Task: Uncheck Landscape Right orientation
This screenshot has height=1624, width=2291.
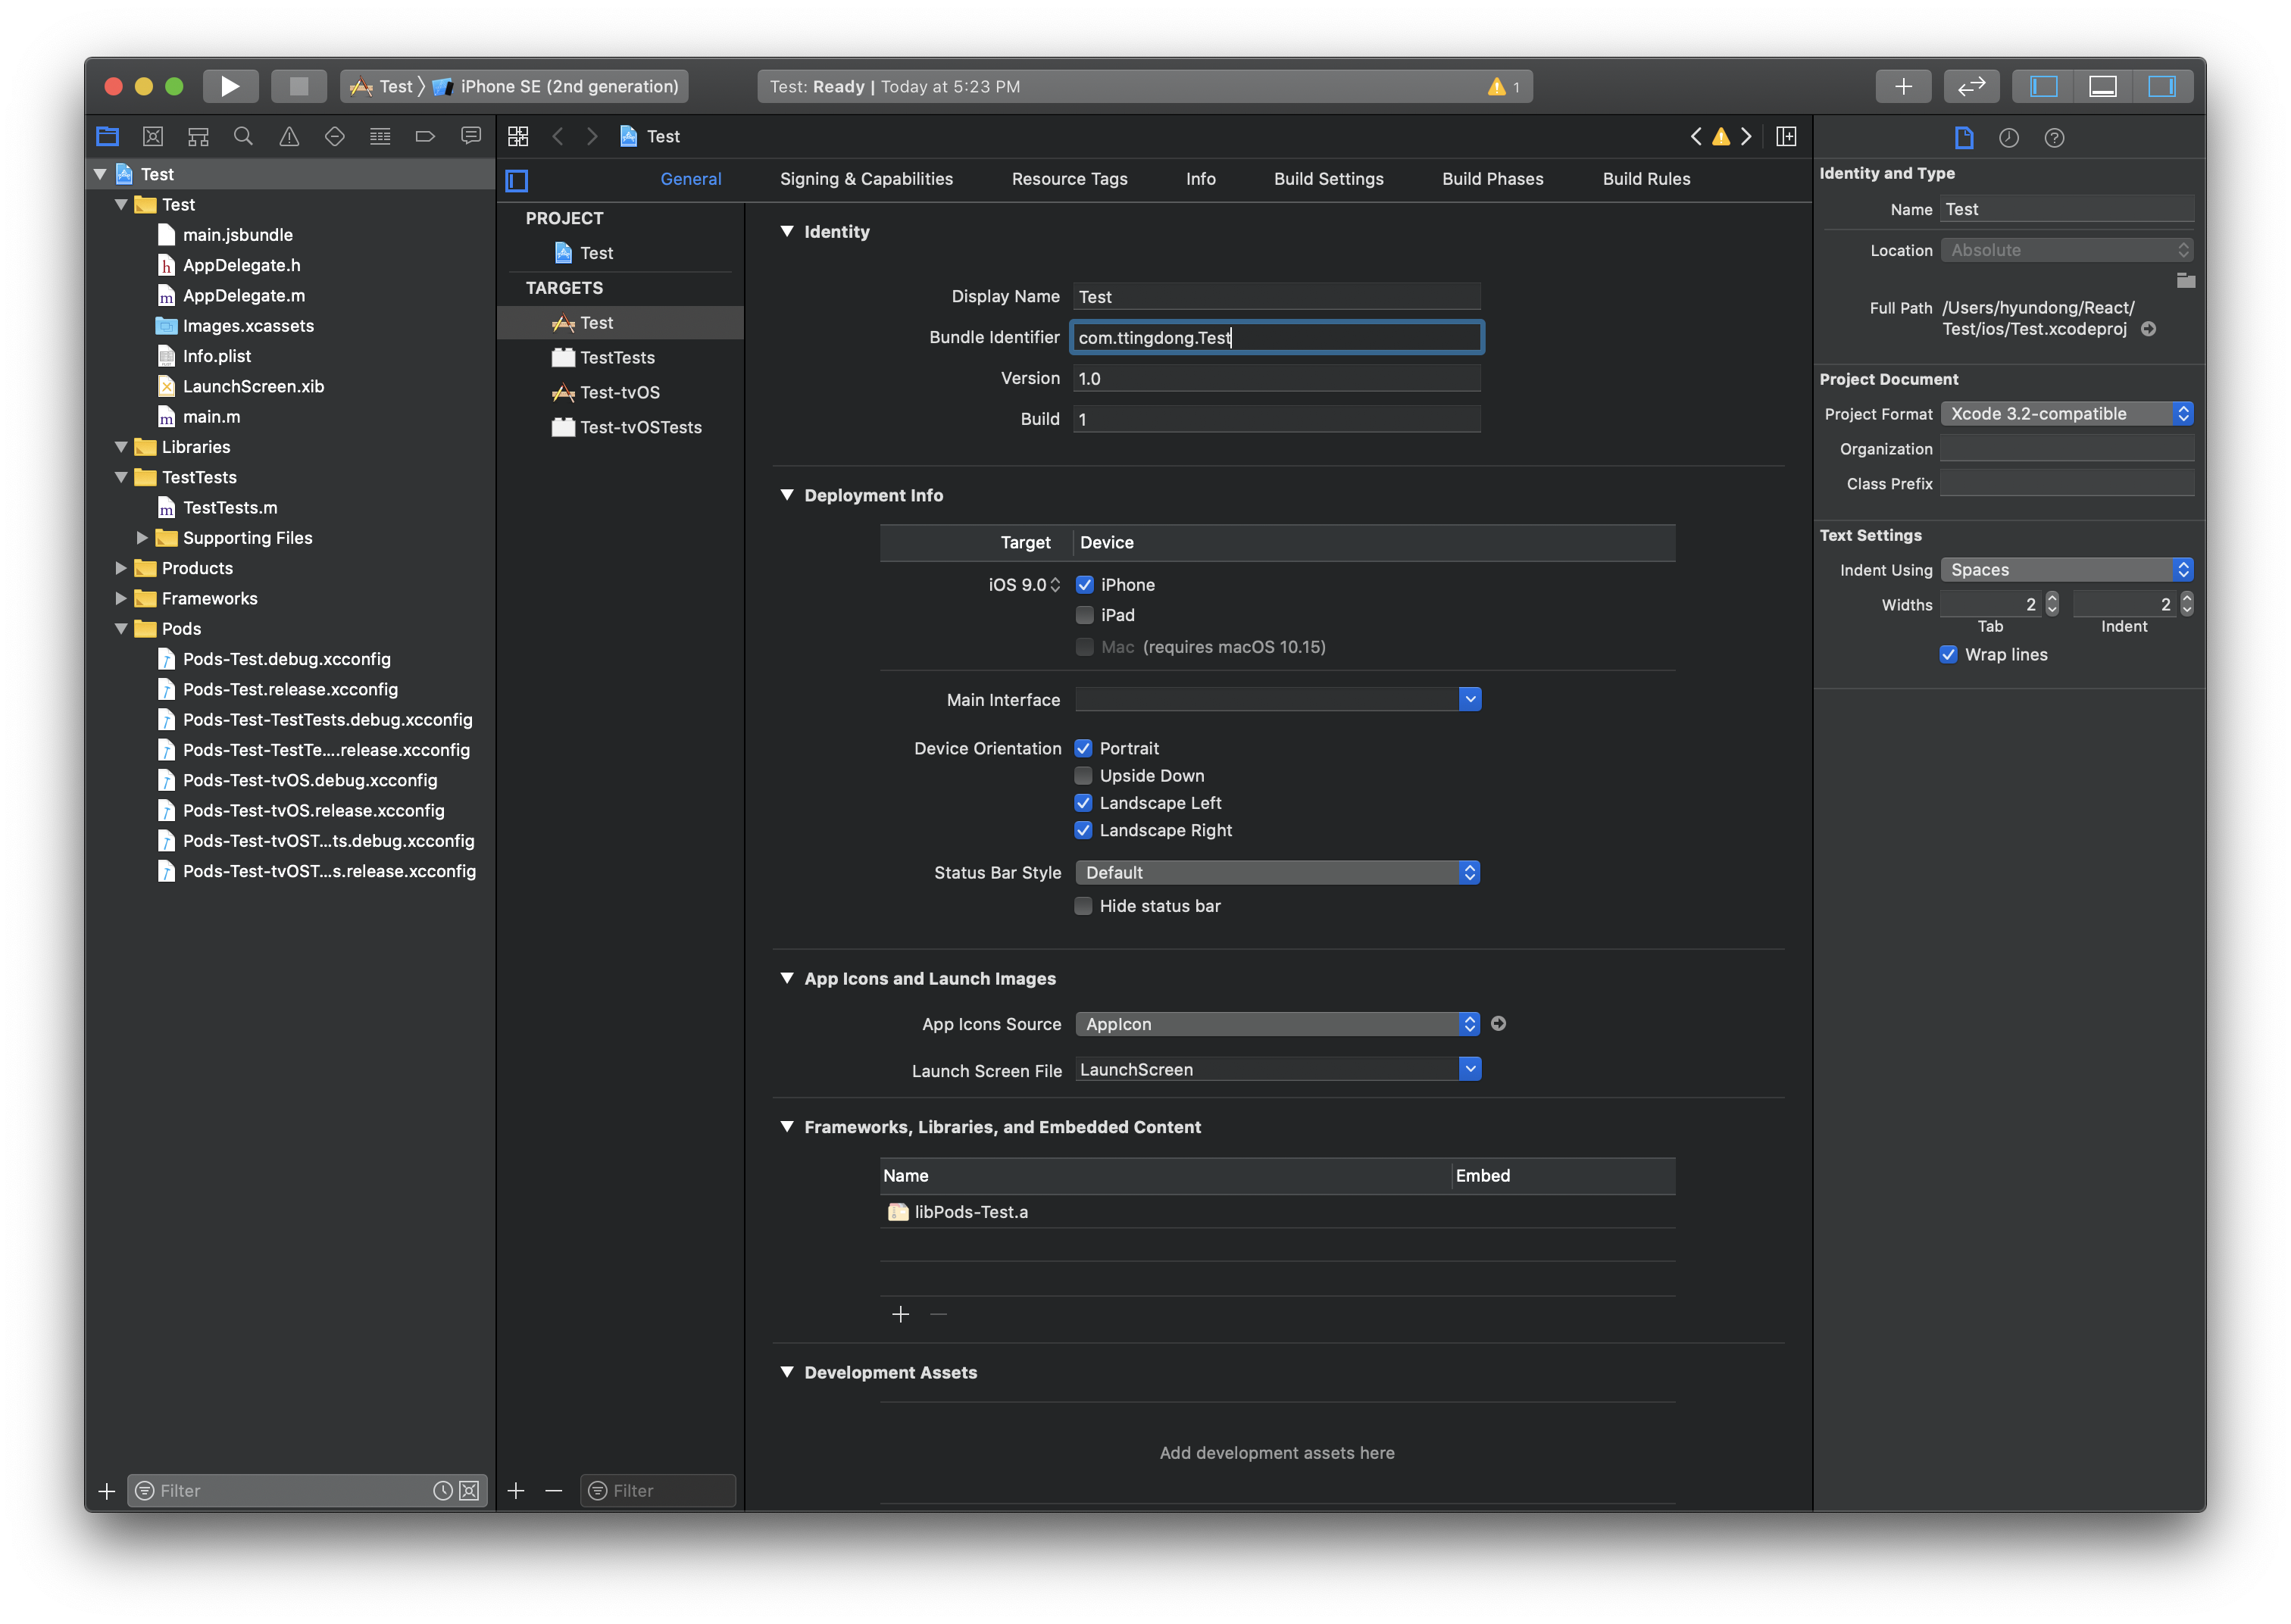Action: [1083, 830]
